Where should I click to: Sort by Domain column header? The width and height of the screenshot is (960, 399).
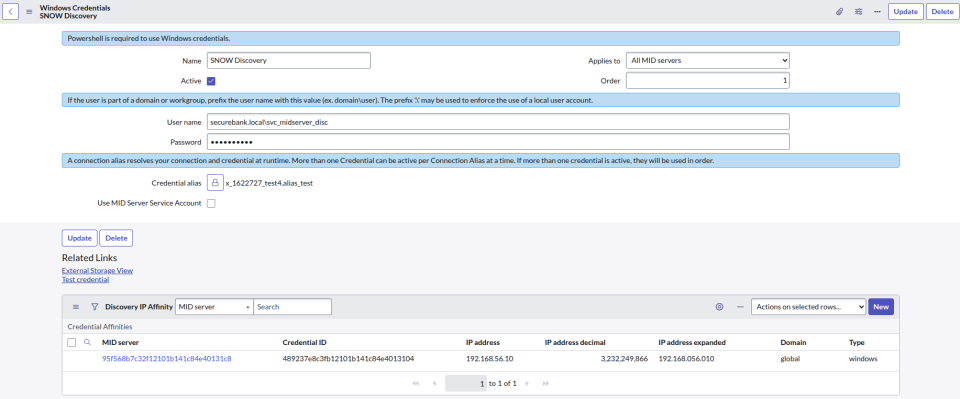point(793,343)
